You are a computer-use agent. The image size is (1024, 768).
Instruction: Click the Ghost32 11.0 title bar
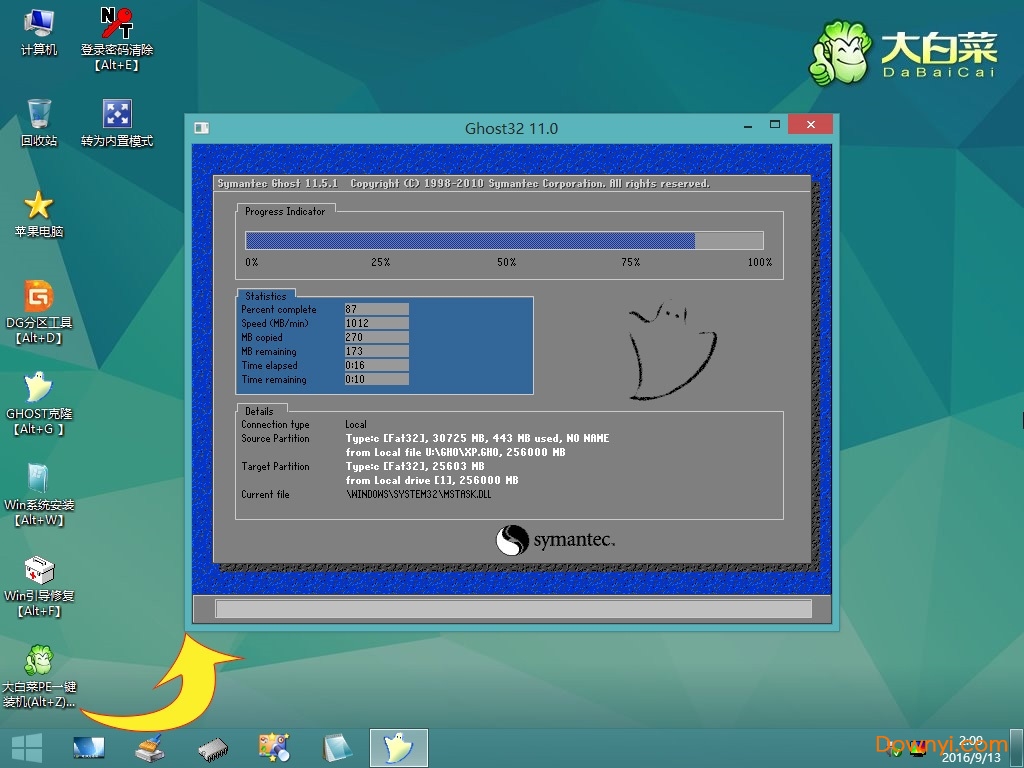pyautogui.click(x=511, y=128)
